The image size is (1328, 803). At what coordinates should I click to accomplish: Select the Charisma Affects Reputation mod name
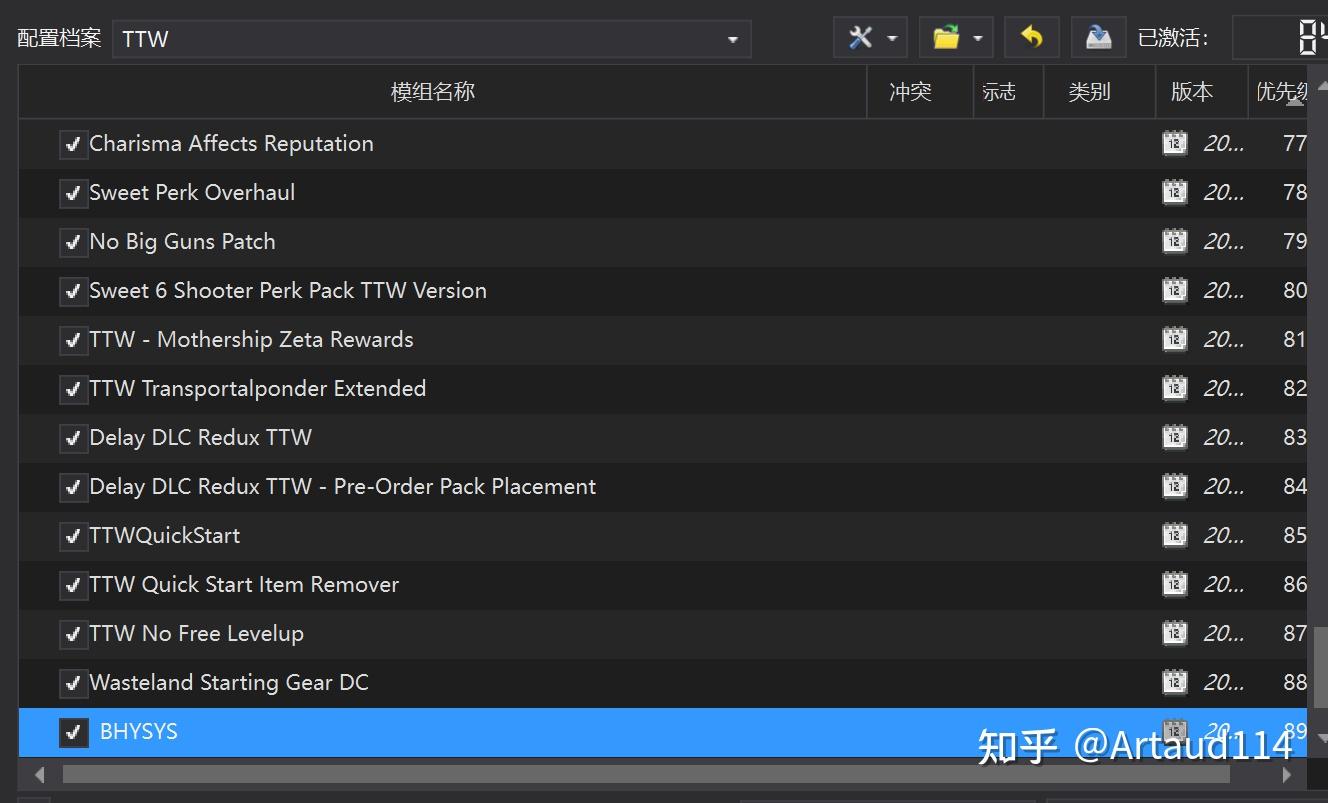pyautogui.click(x=231, y=143)
